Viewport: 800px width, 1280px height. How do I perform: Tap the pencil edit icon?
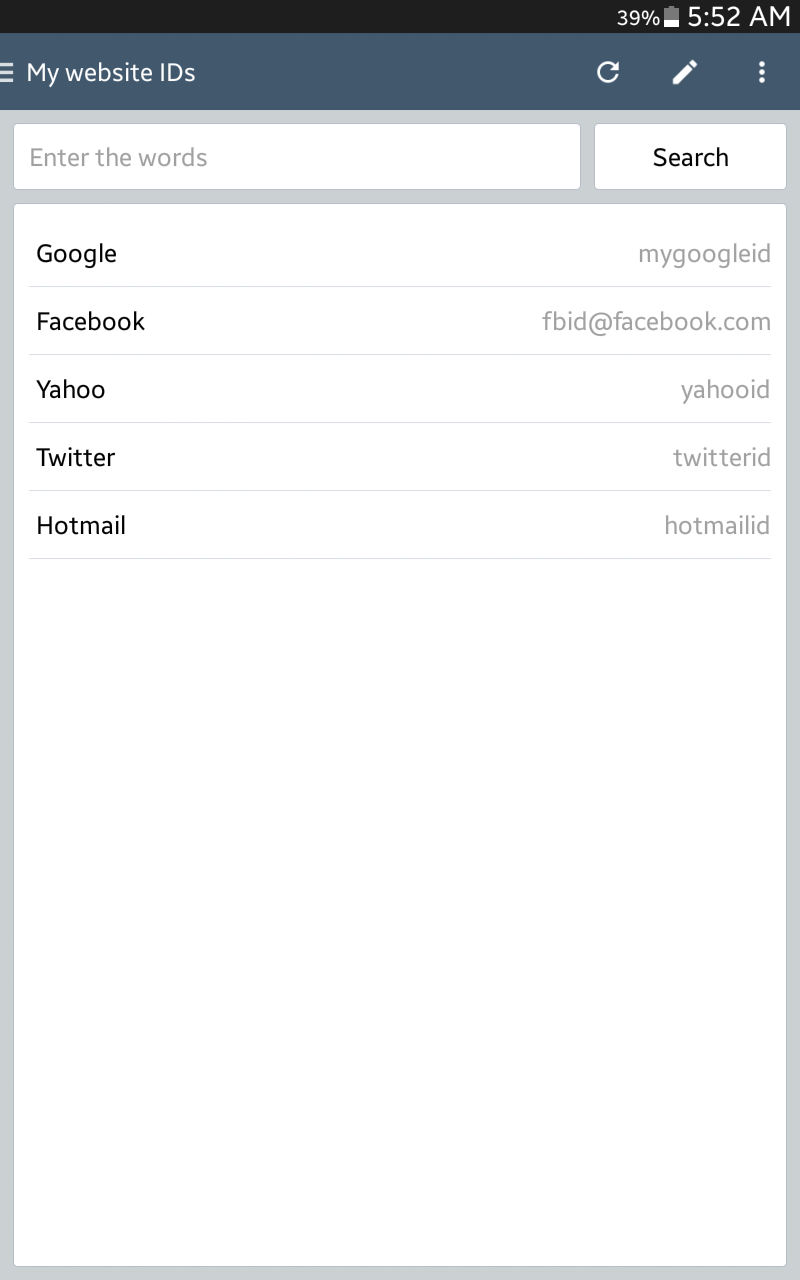(x=685, y=72)
